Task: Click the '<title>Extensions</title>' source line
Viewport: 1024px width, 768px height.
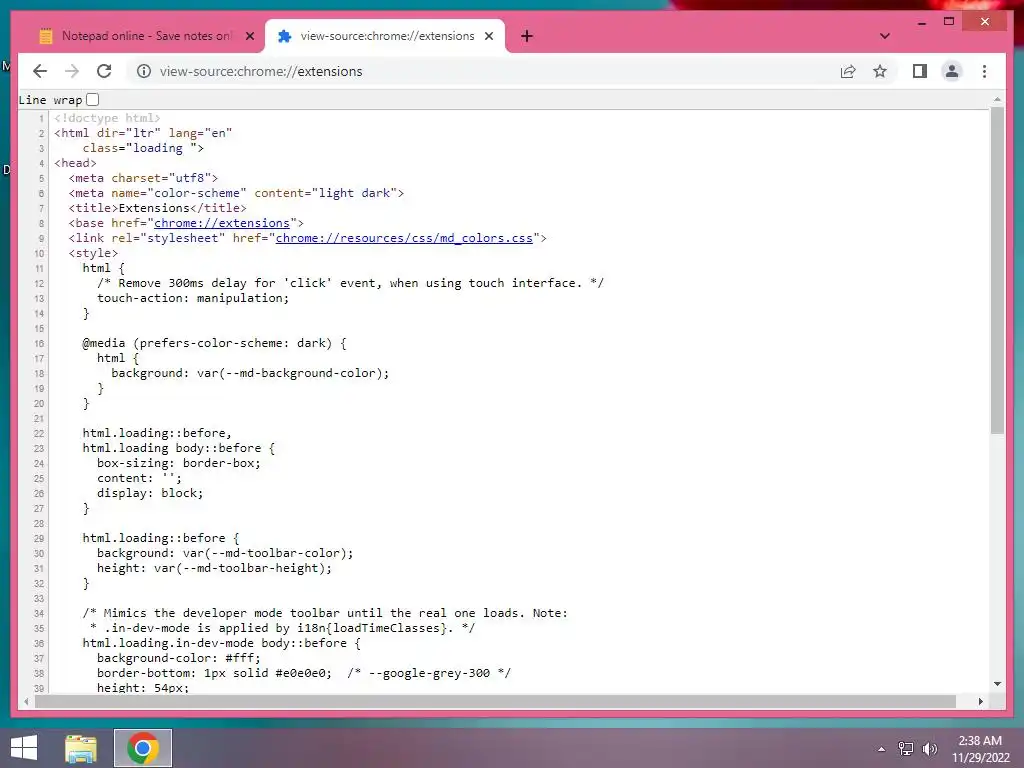Action: pos(157,208)
